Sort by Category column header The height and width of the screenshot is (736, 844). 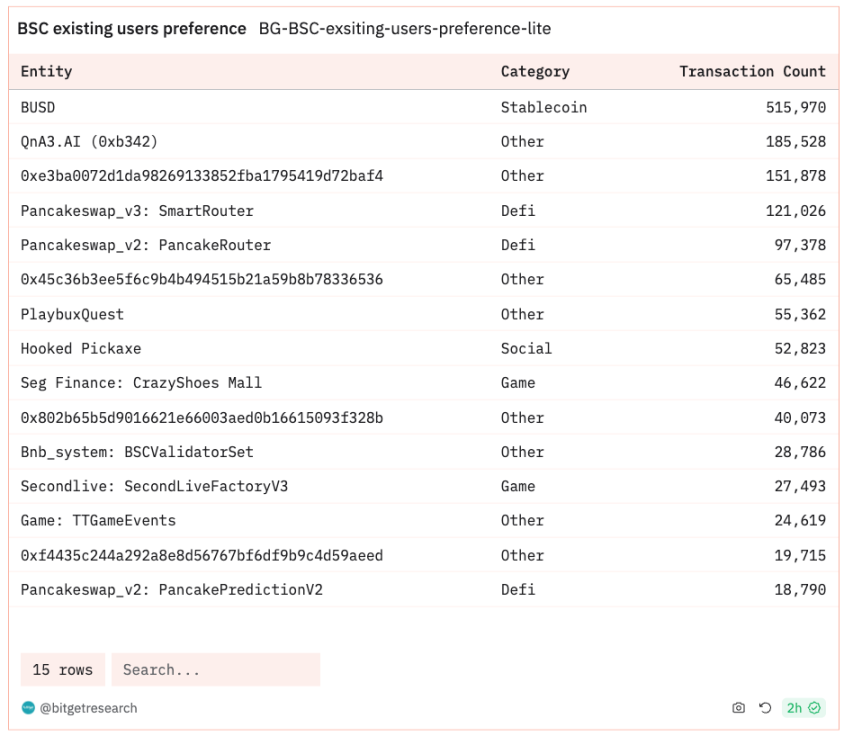tap(535, 72)
